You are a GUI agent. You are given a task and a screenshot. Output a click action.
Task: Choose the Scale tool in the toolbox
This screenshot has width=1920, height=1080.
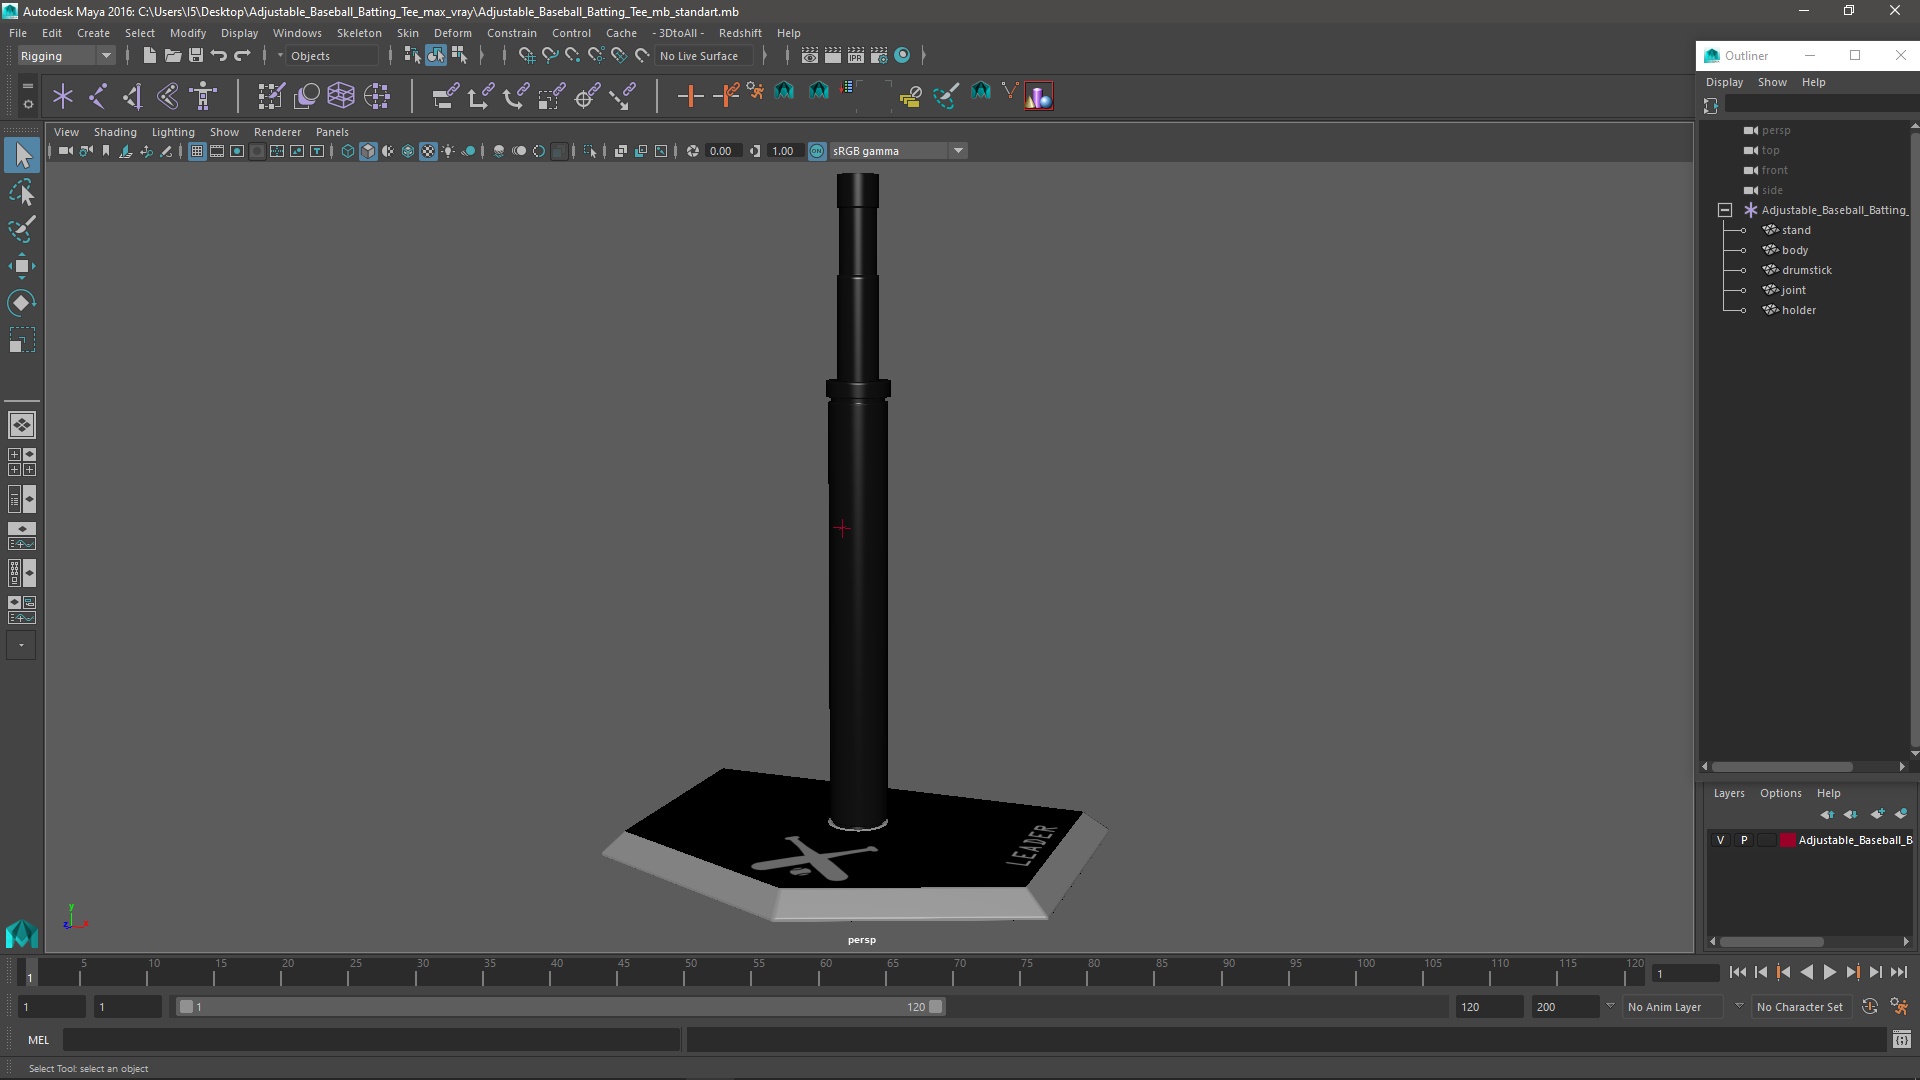(22, 340)
